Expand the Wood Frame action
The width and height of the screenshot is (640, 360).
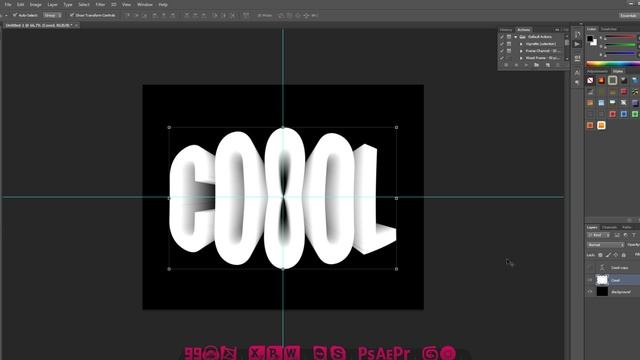click(521, 58)
